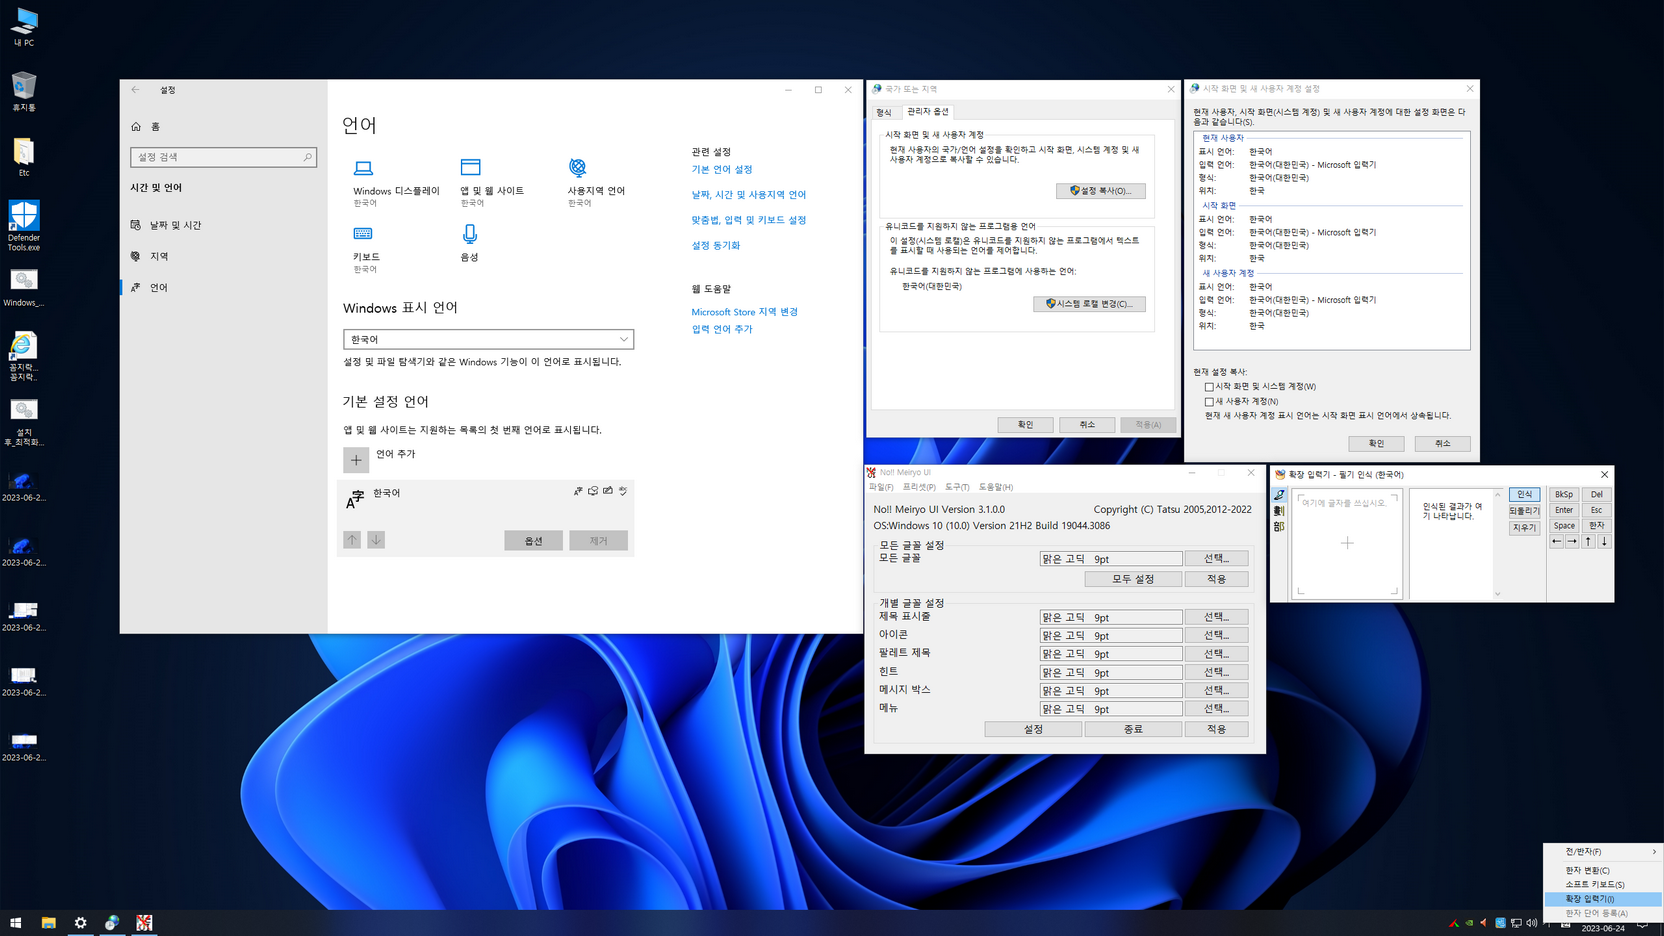
Task: Select 지역 in Settings sidebar
Action: pyautogui.click(x=150, y=256)
